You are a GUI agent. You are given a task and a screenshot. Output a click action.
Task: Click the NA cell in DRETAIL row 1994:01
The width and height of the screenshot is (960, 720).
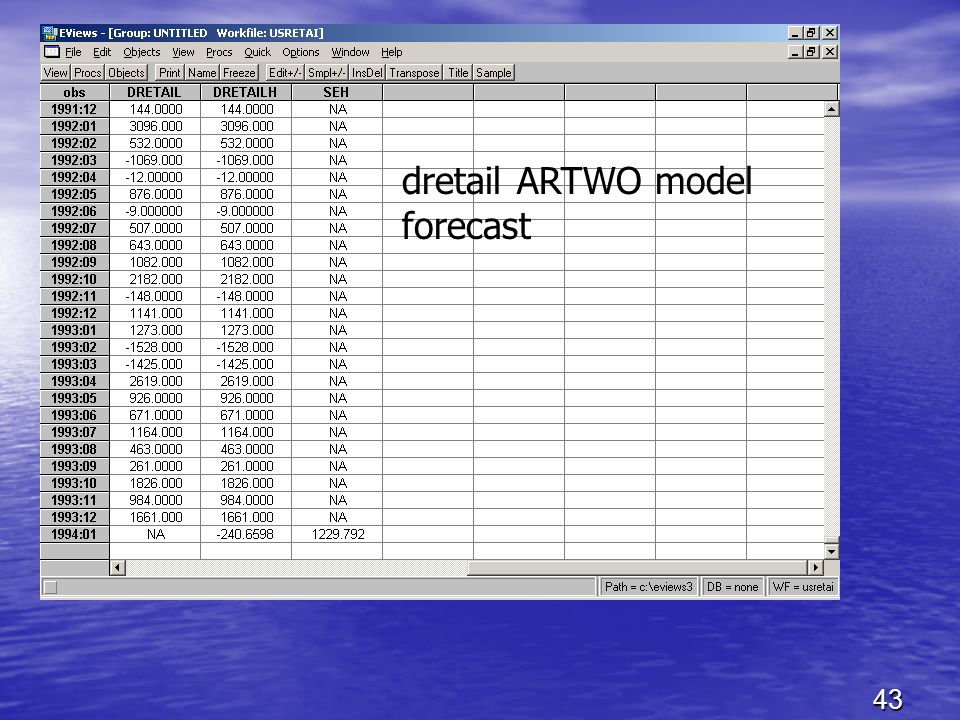[x=154, y=534]
